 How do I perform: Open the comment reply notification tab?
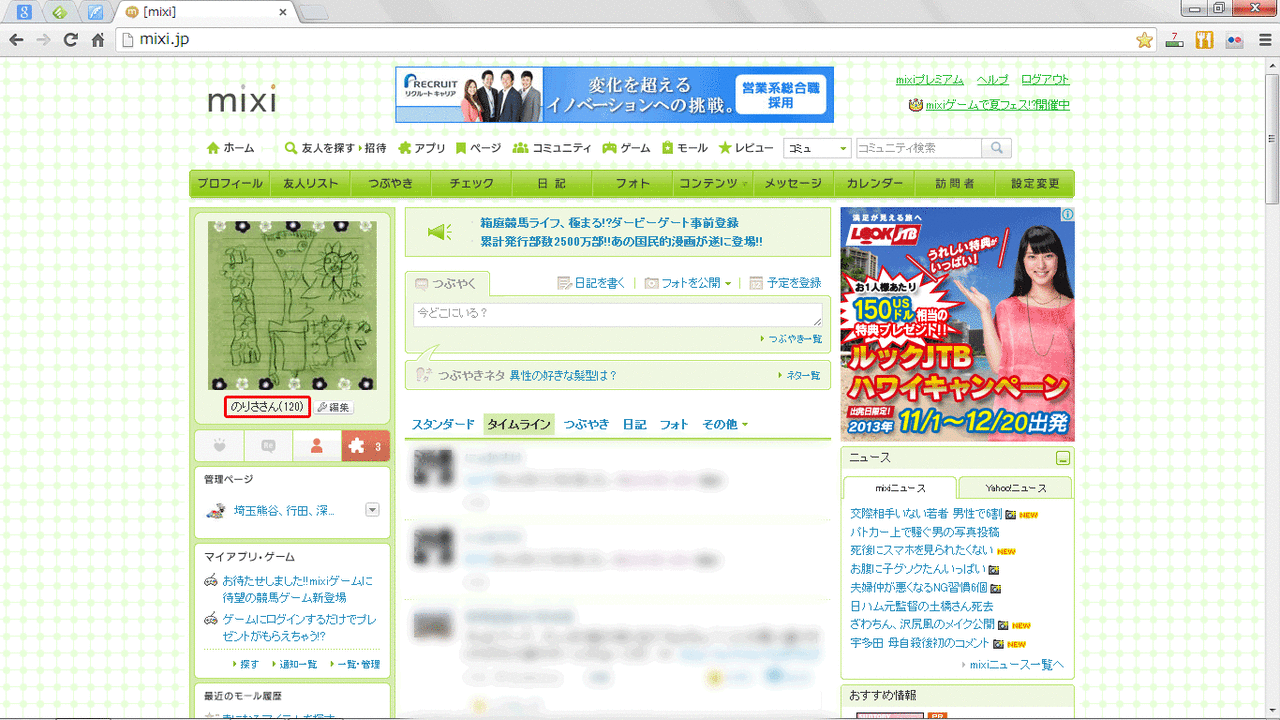(268, 446)
